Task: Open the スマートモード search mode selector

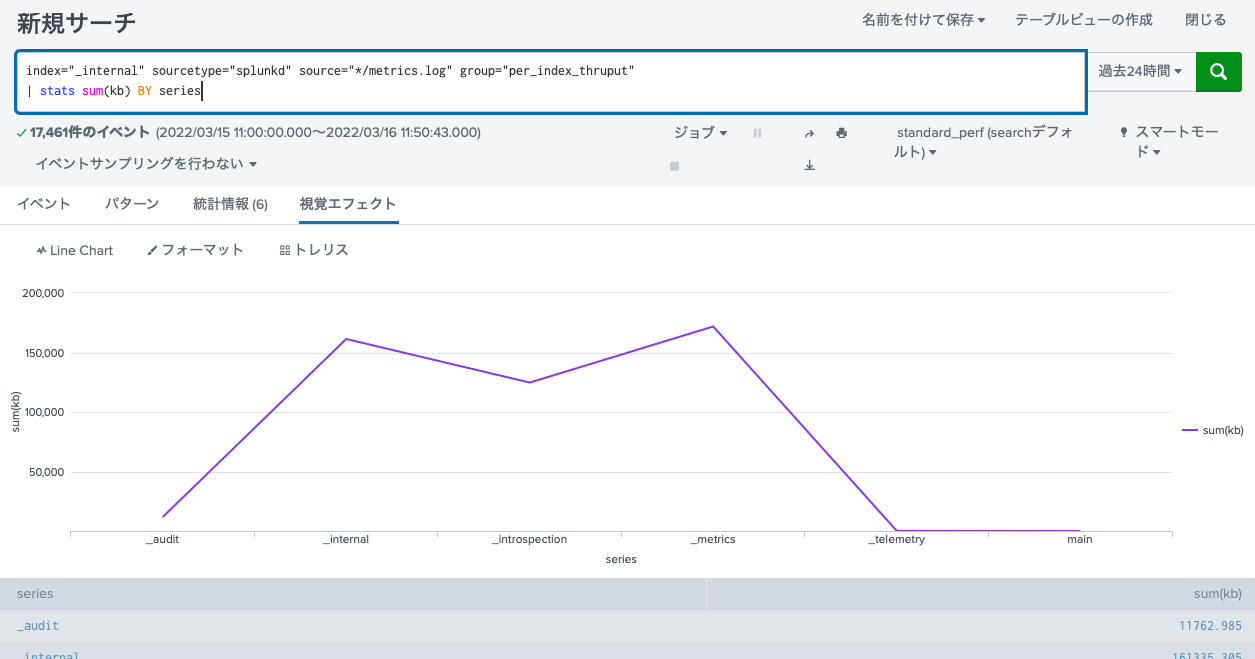Action: pyautogui.click(x=1175, y=139)
